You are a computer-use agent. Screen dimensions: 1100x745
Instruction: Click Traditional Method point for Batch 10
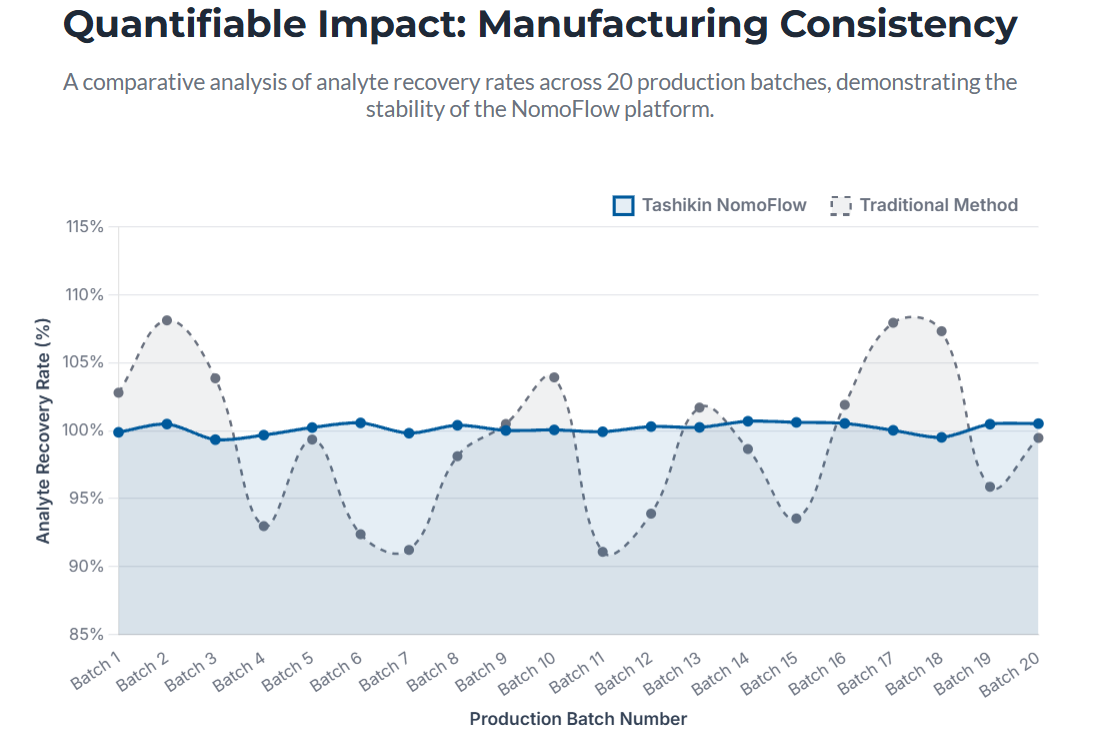pyautogui.click(x=554, y=378)
